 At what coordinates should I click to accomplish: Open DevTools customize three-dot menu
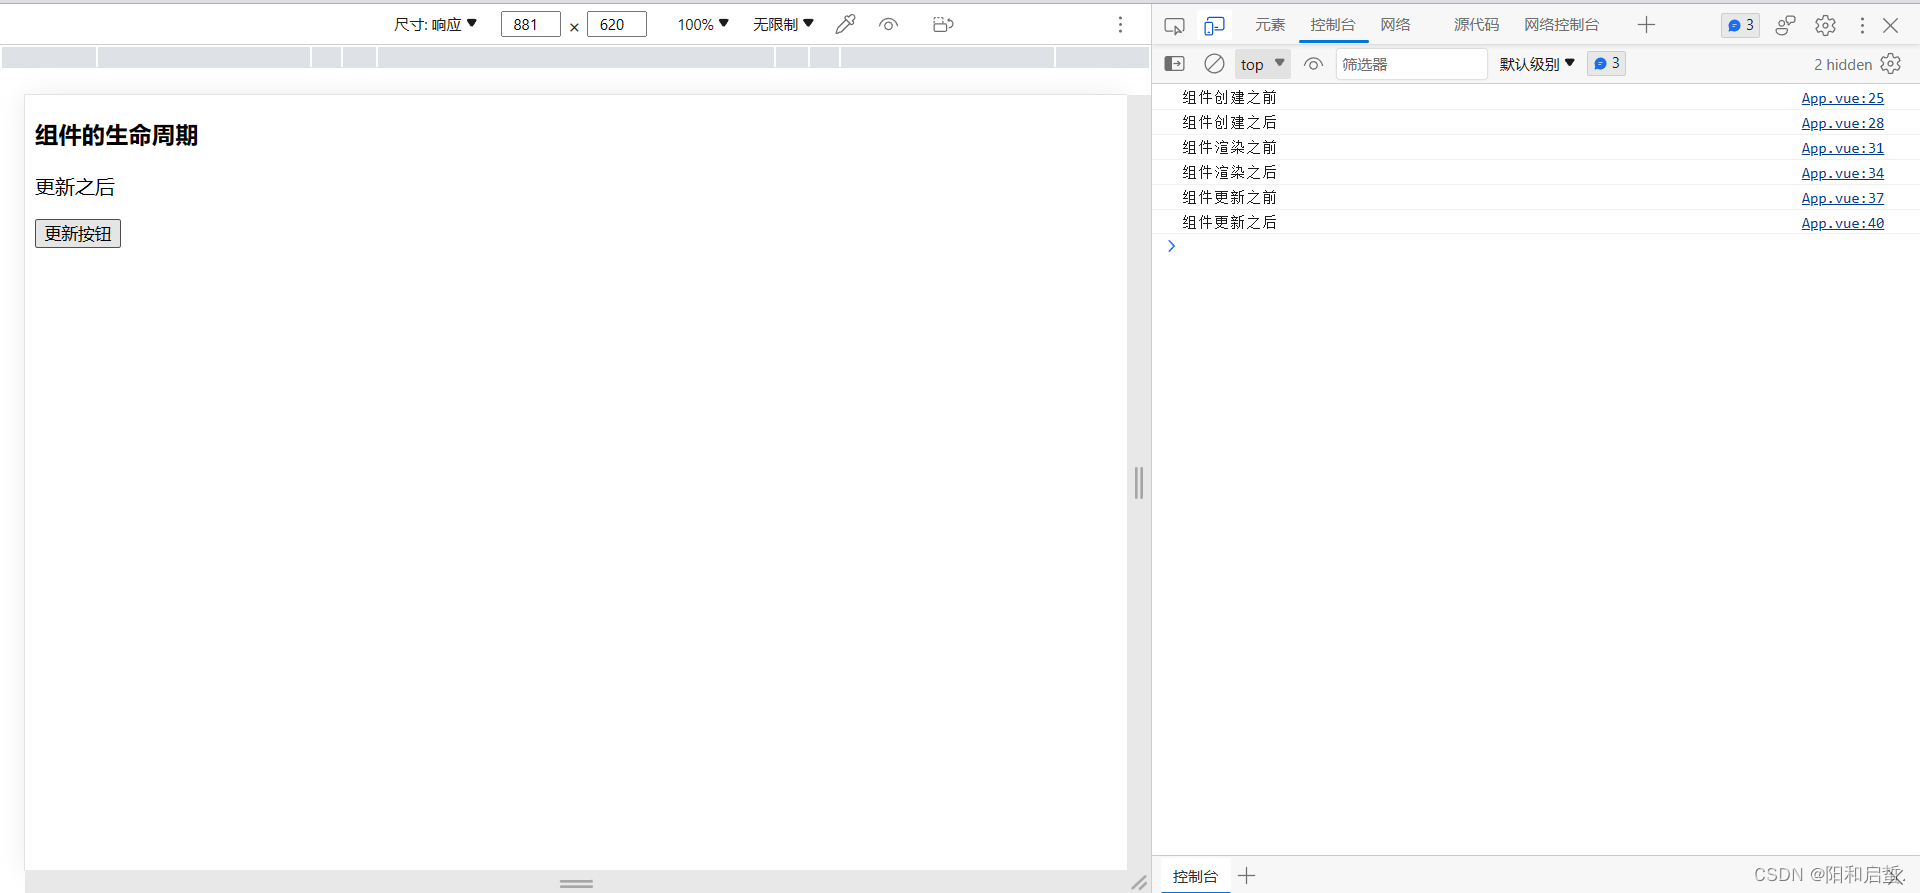[x=1862, y=25]
